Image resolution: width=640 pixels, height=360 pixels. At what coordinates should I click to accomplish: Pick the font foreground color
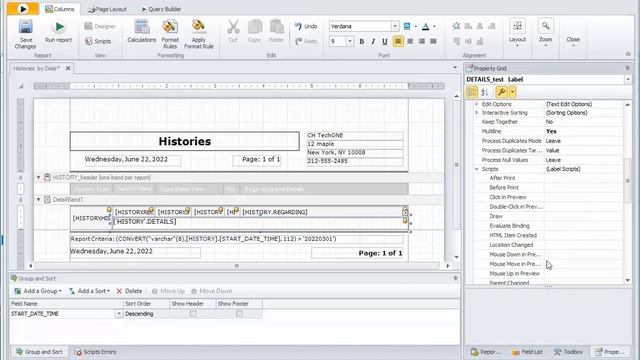click(426, 27)
